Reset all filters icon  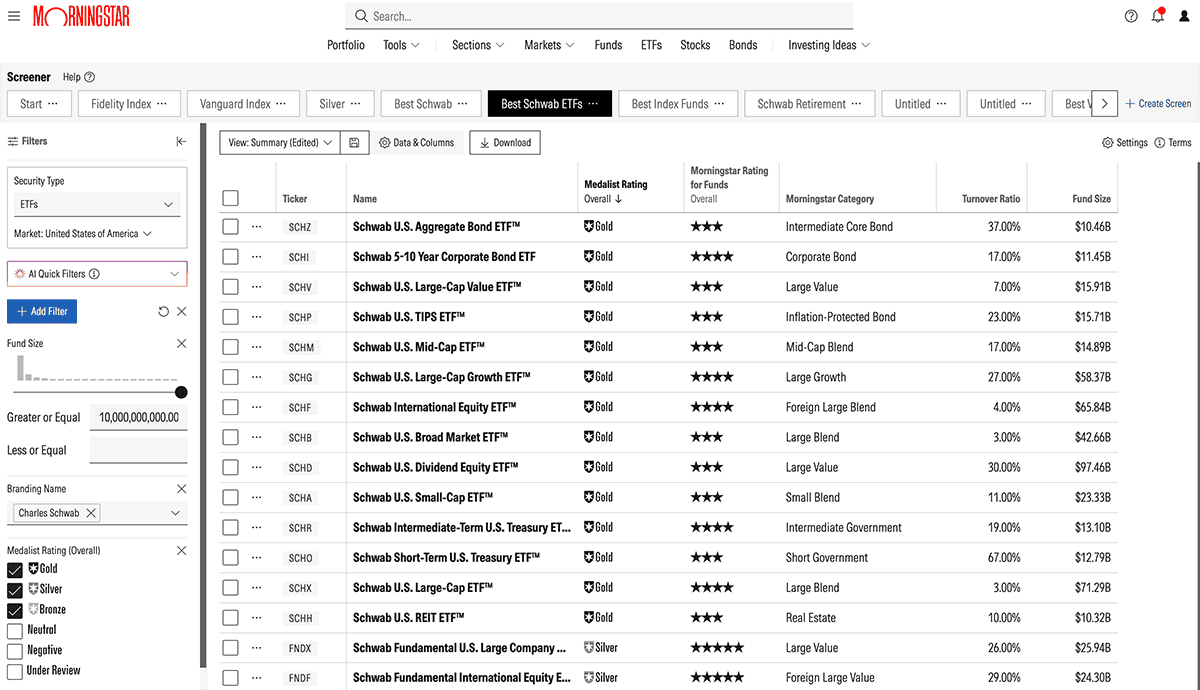click(x=164, y=312)
